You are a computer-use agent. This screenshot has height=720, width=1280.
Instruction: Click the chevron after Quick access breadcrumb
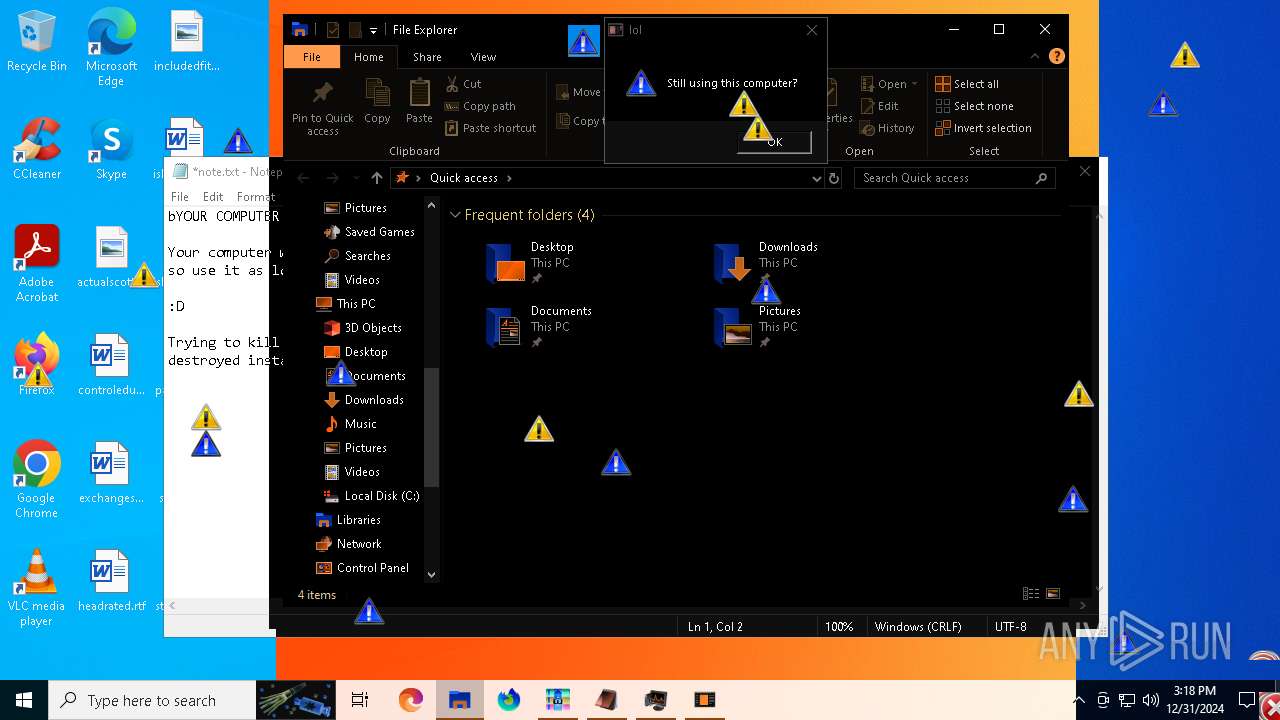coord(509,178)
